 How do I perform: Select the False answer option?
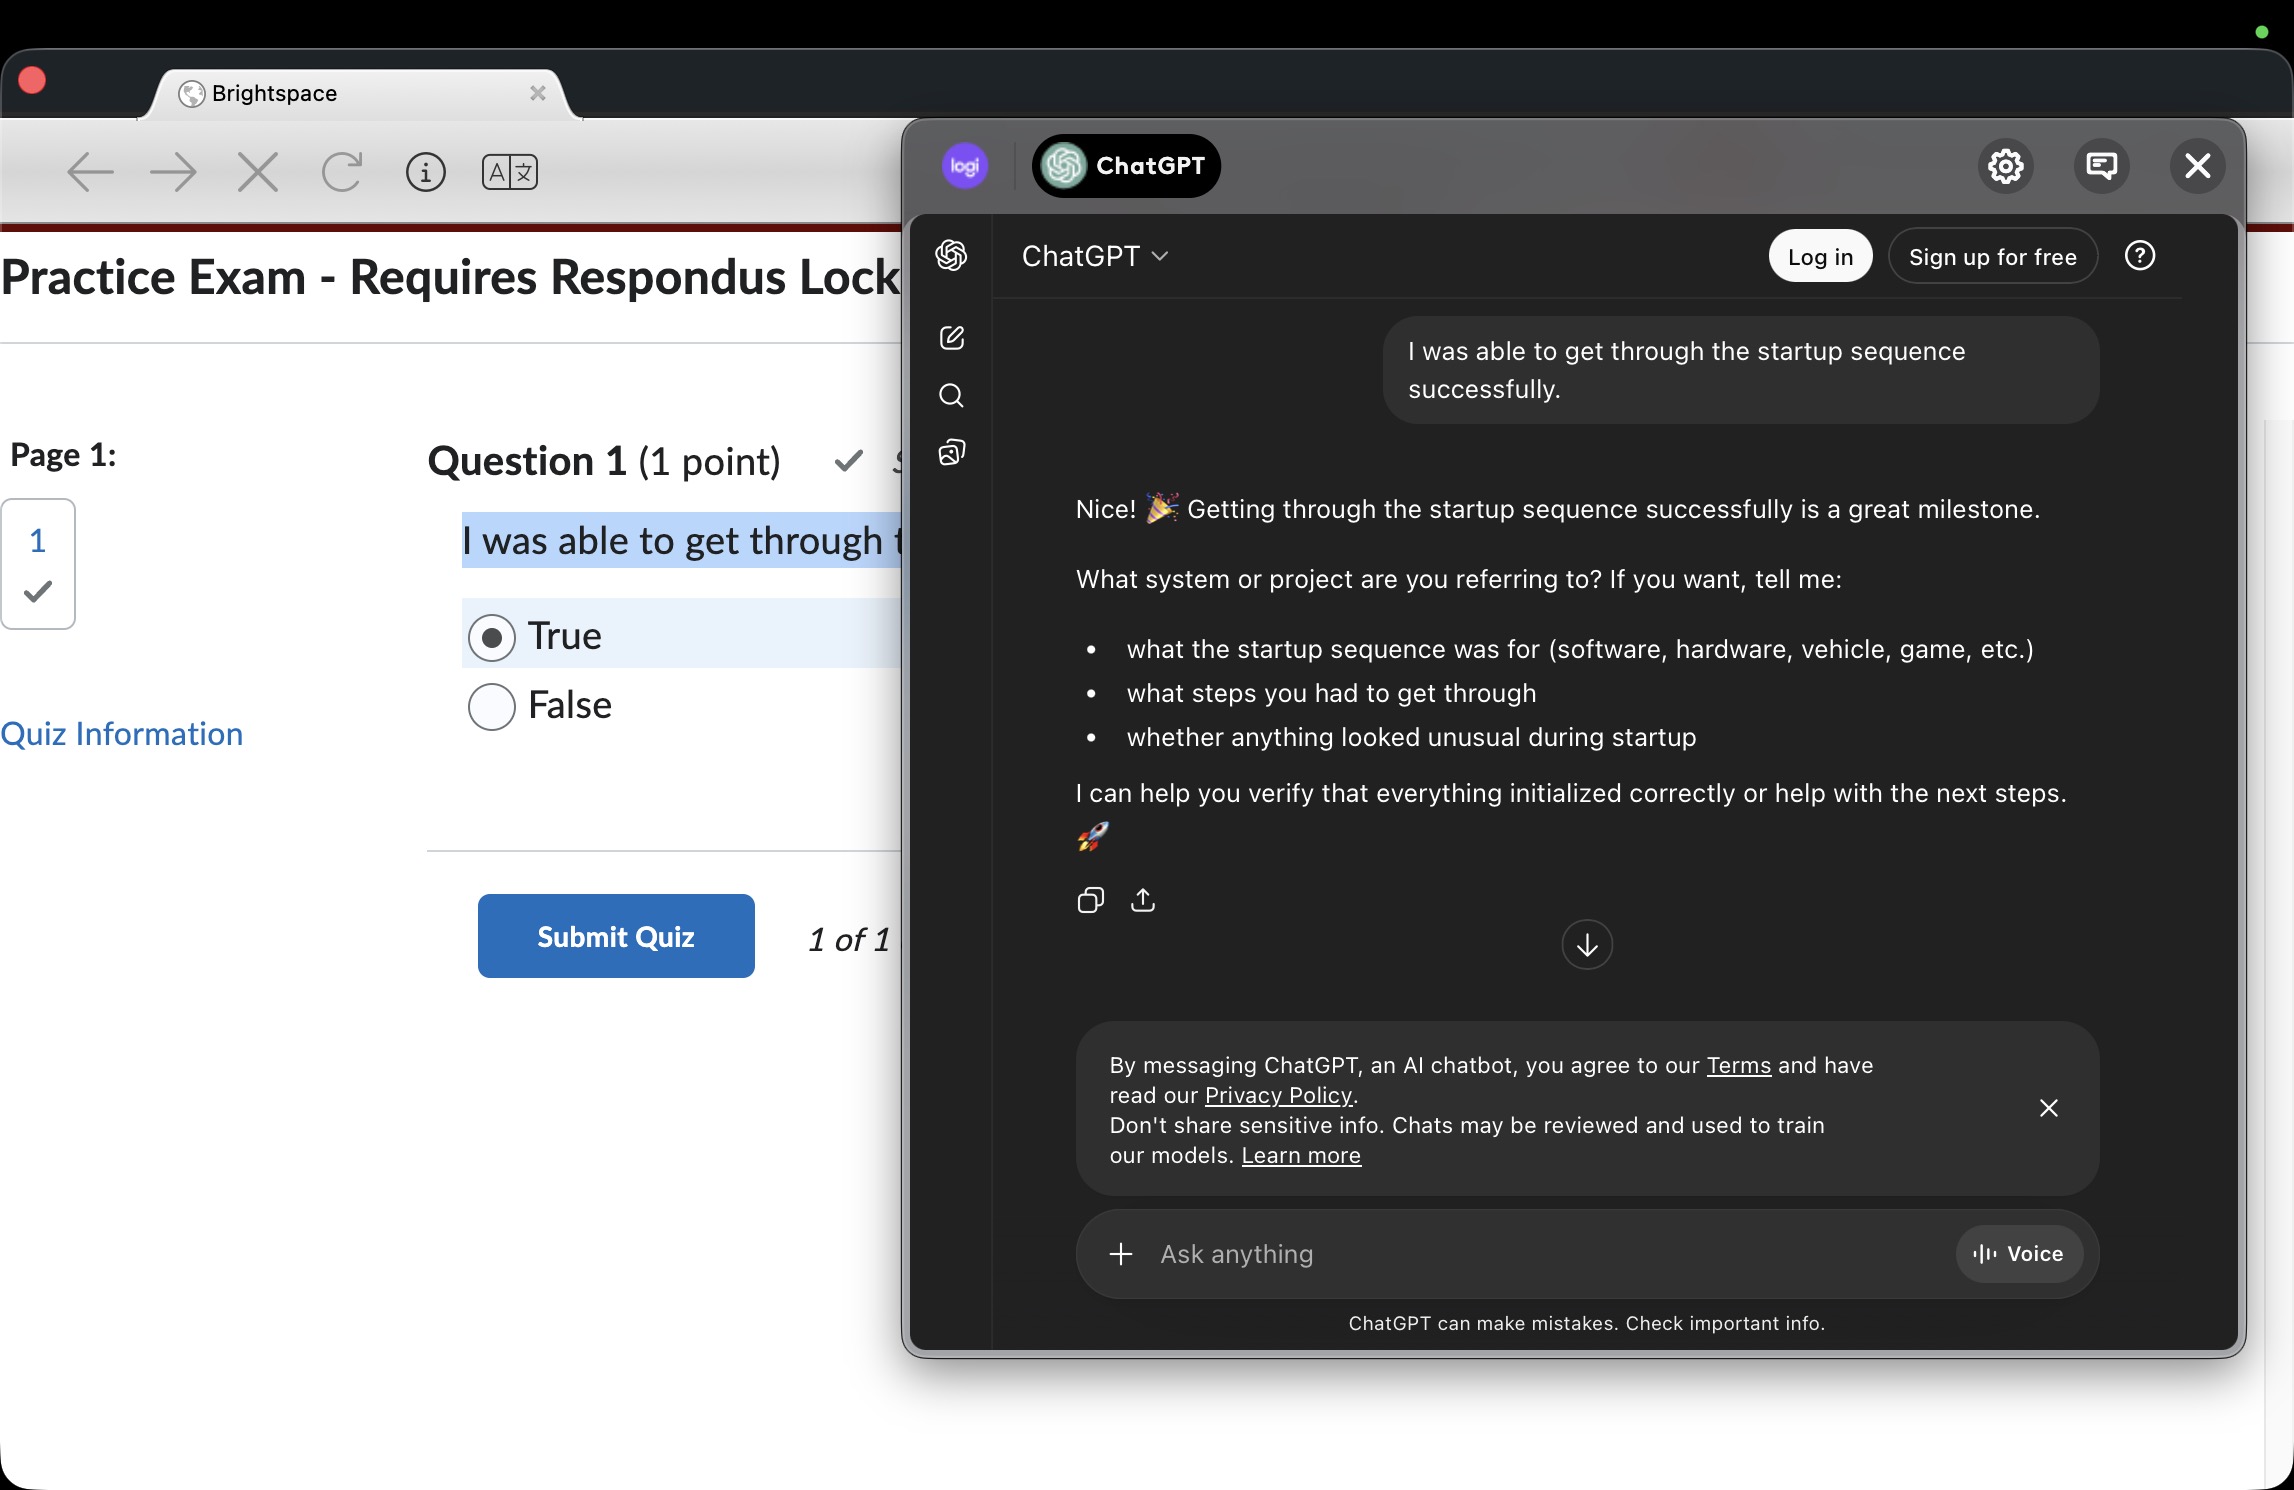click(x=491, y=706)
